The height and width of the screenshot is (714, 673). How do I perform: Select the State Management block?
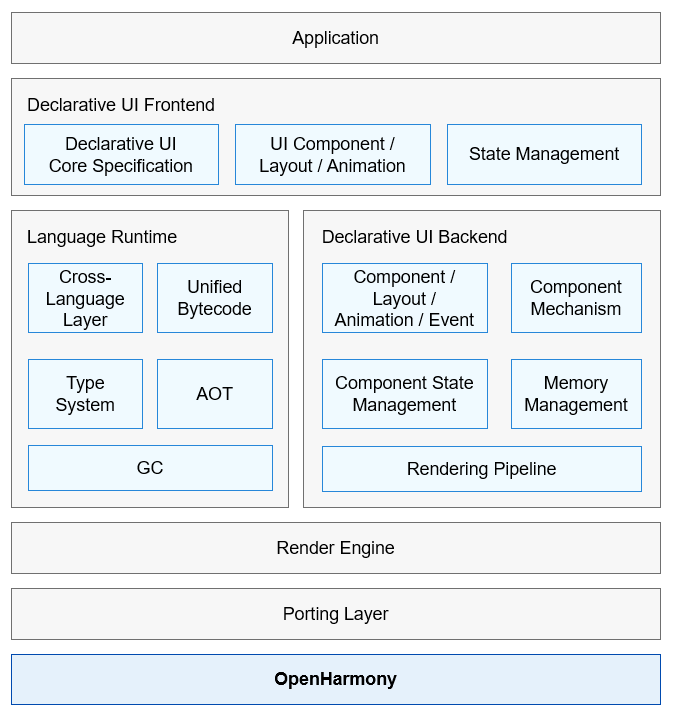(545, 154)
